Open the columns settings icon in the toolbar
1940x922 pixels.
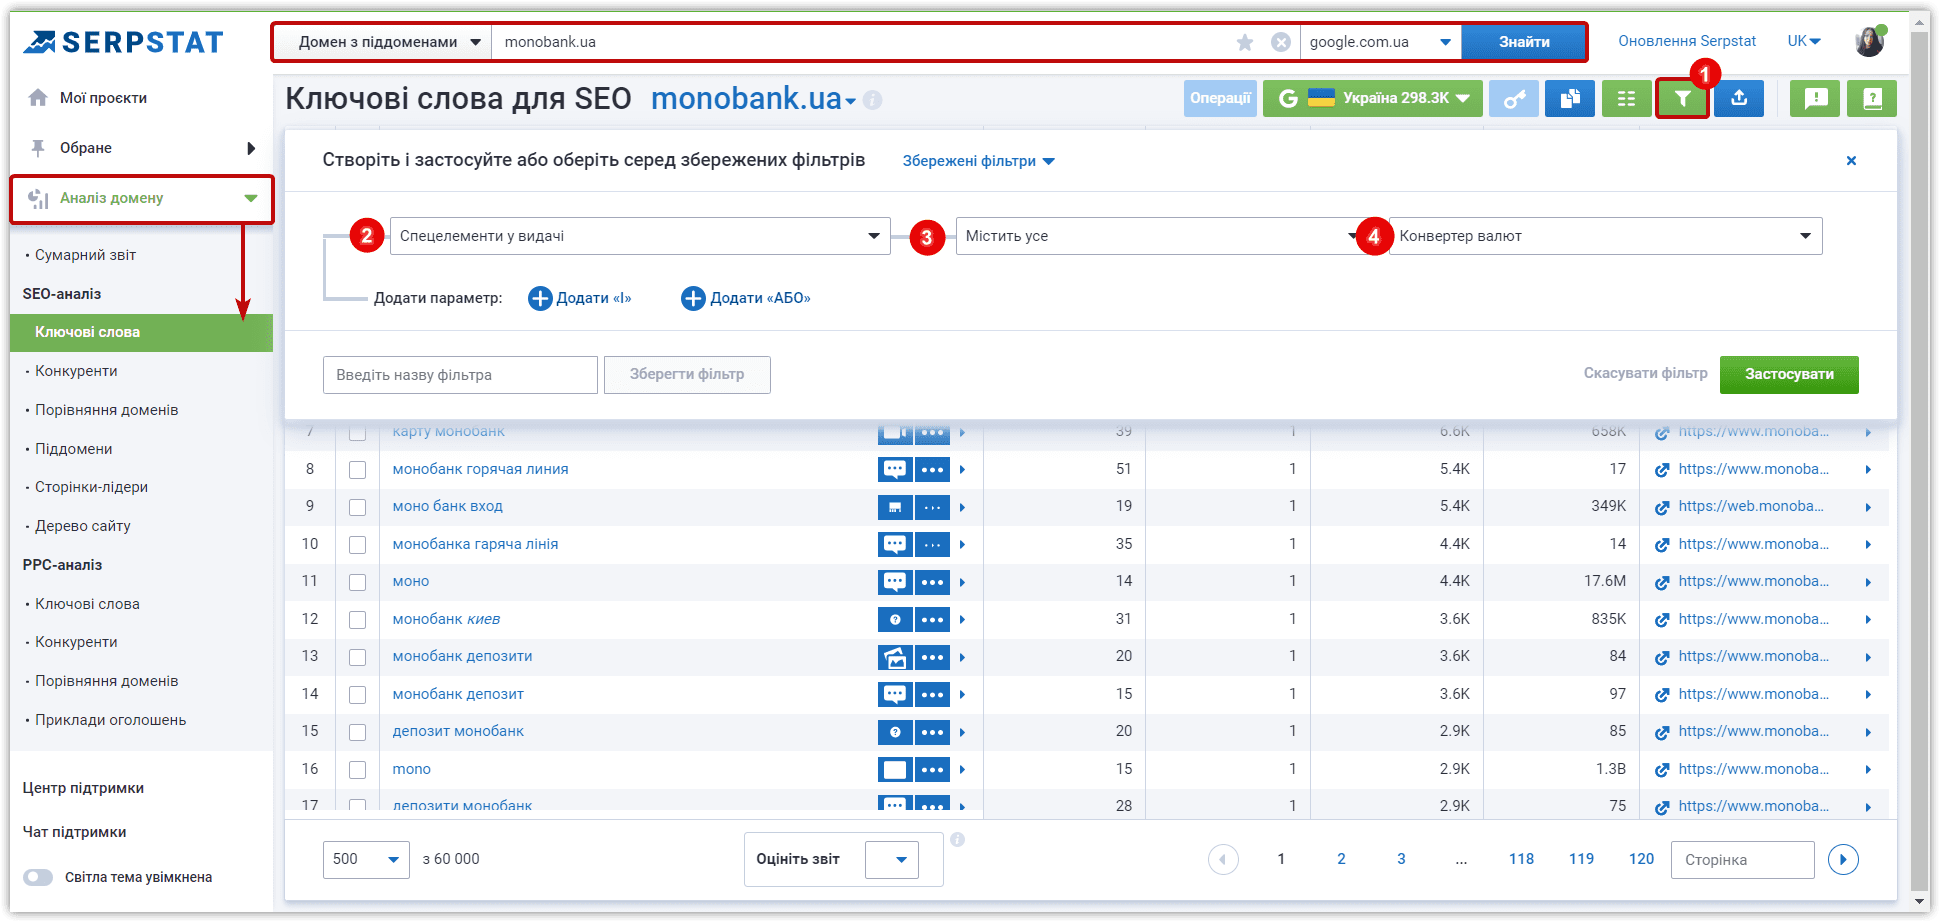[1627, 98]
